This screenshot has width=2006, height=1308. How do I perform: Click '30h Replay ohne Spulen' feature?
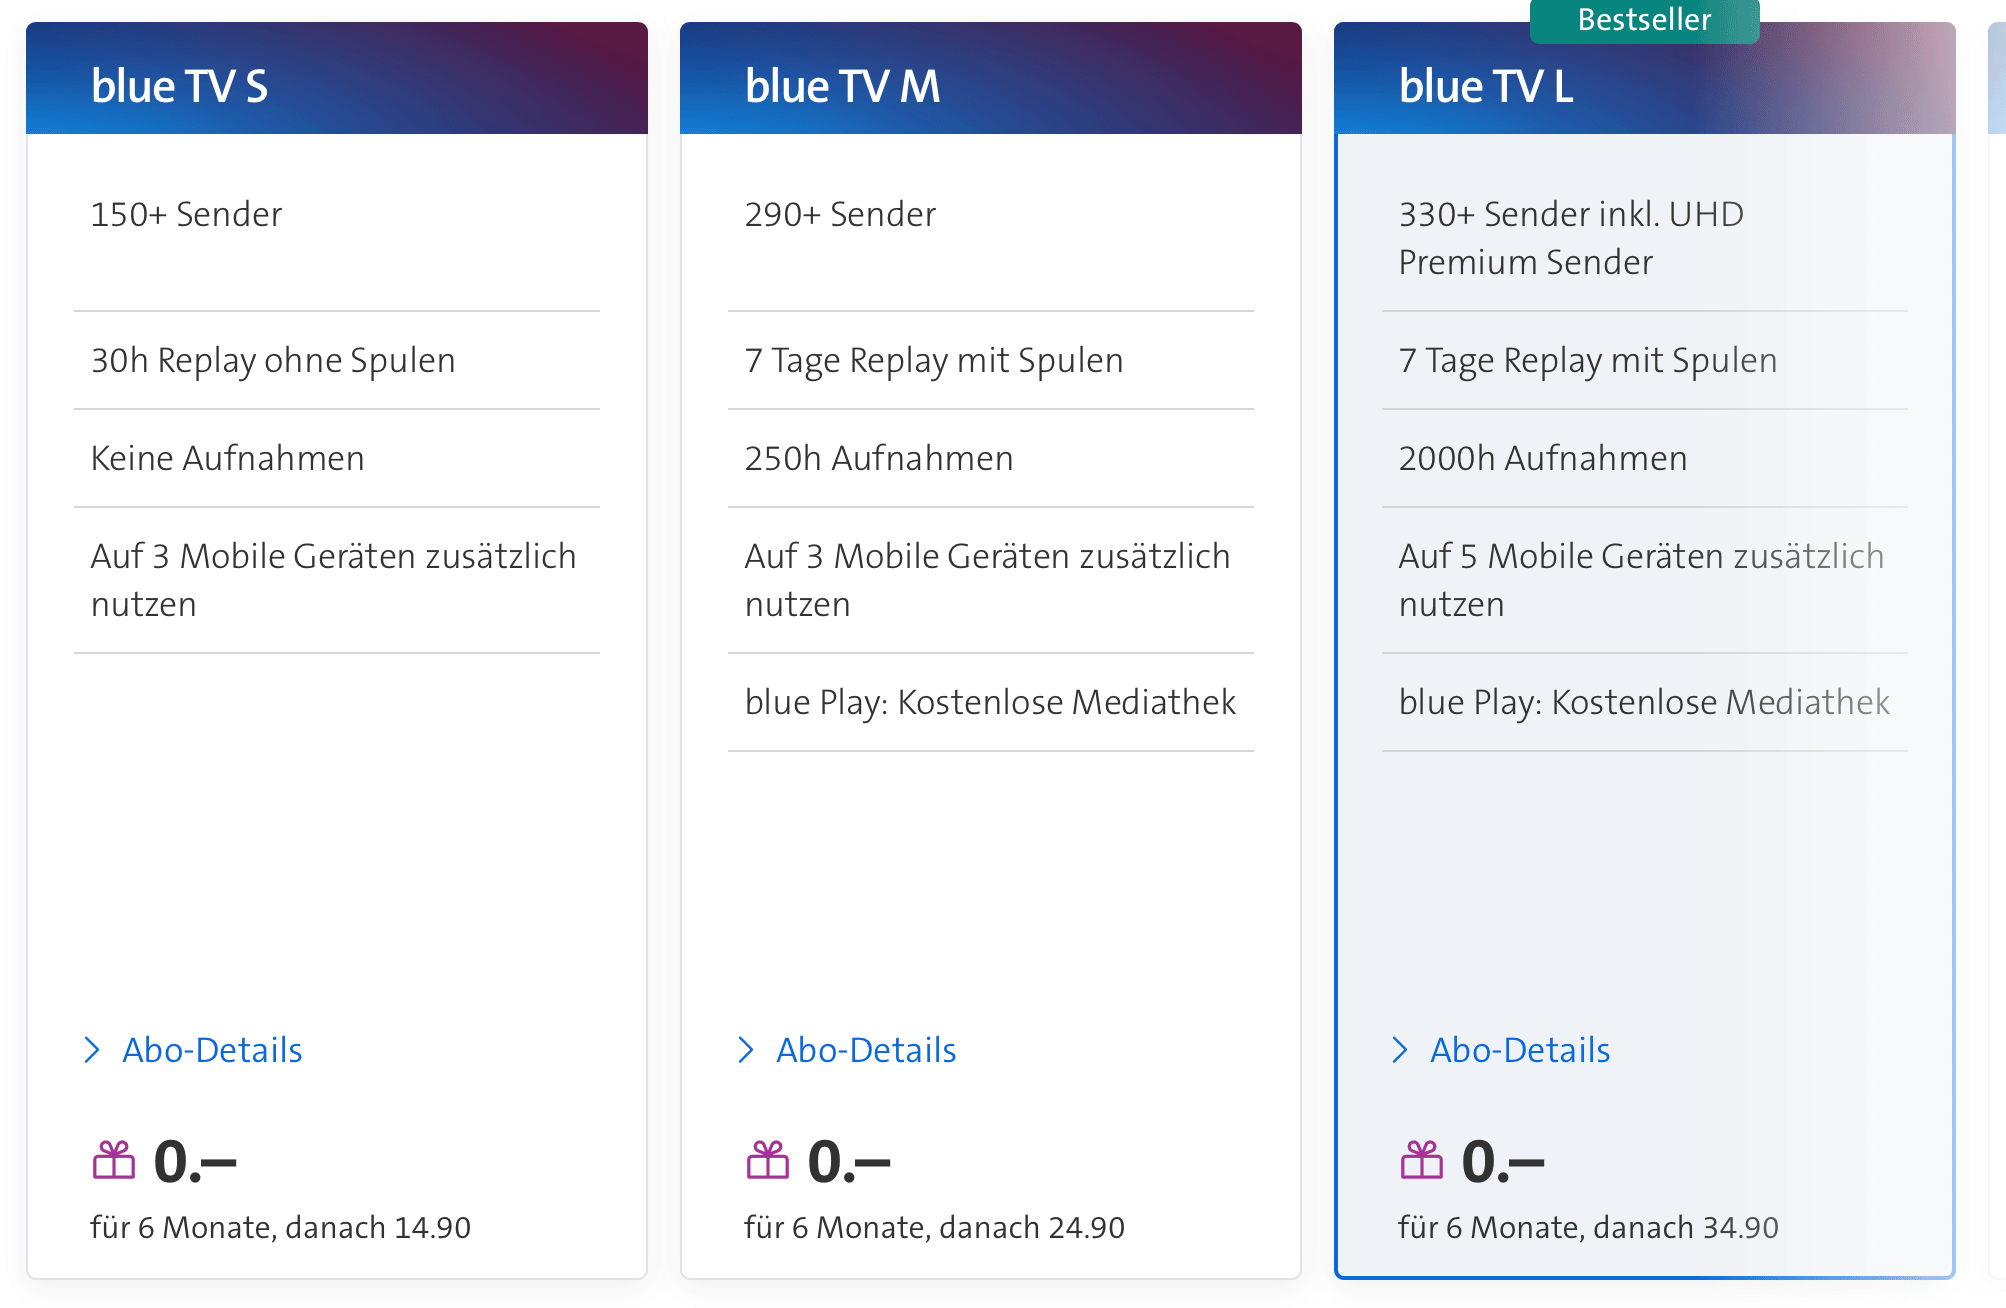(x=273, y=360)
